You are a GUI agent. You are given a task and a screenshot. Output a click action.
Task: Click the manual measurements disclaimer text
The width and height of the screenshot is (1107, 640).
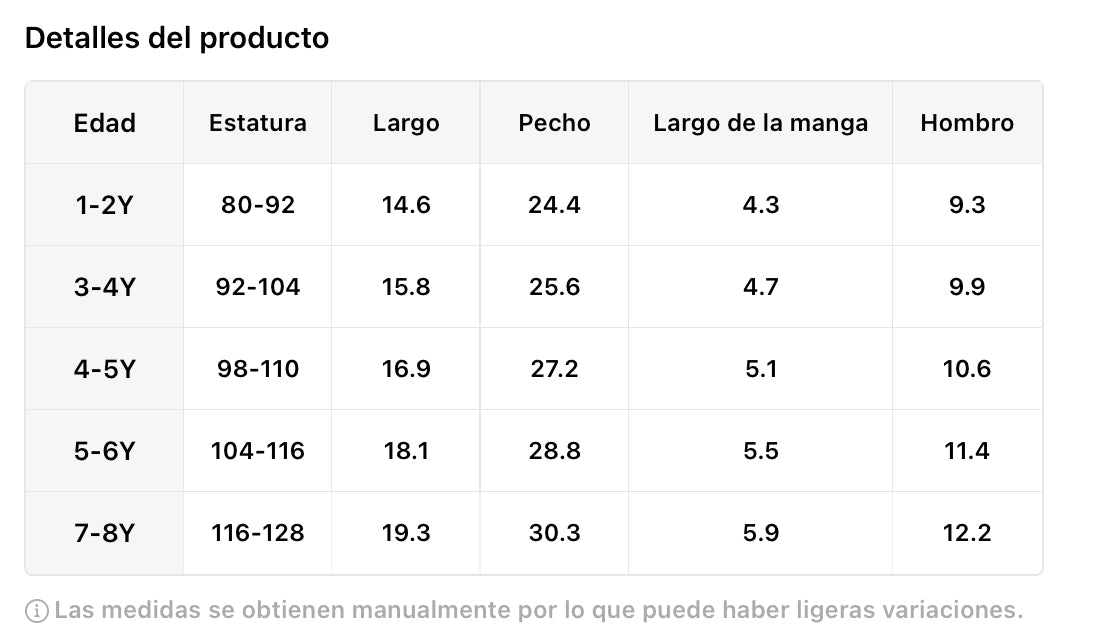[538, 610]
